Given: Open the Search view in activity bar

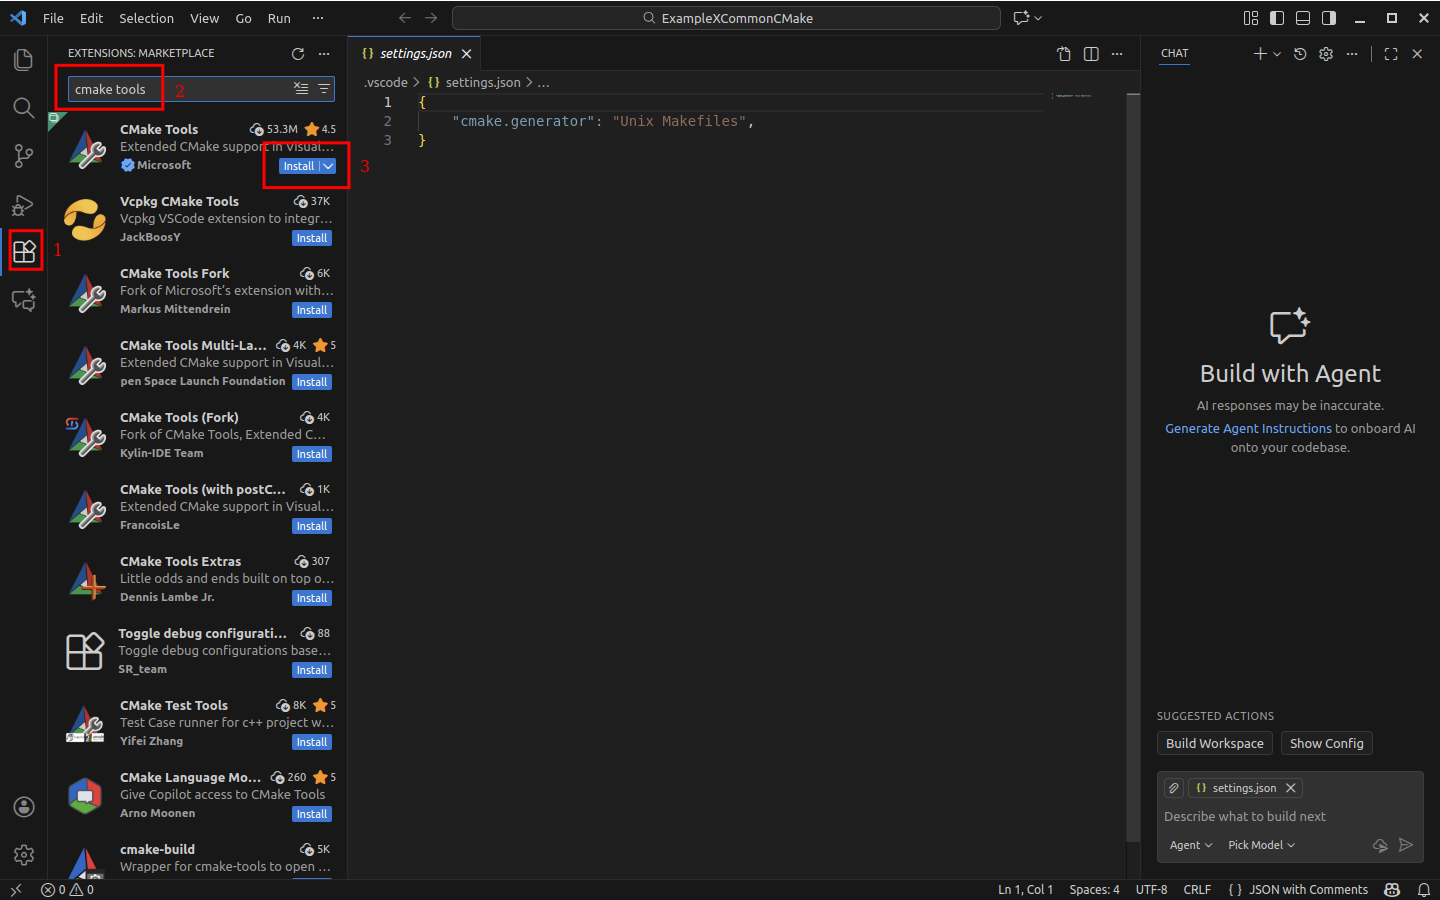Looking at the screenshot, I should pos(23,107).
